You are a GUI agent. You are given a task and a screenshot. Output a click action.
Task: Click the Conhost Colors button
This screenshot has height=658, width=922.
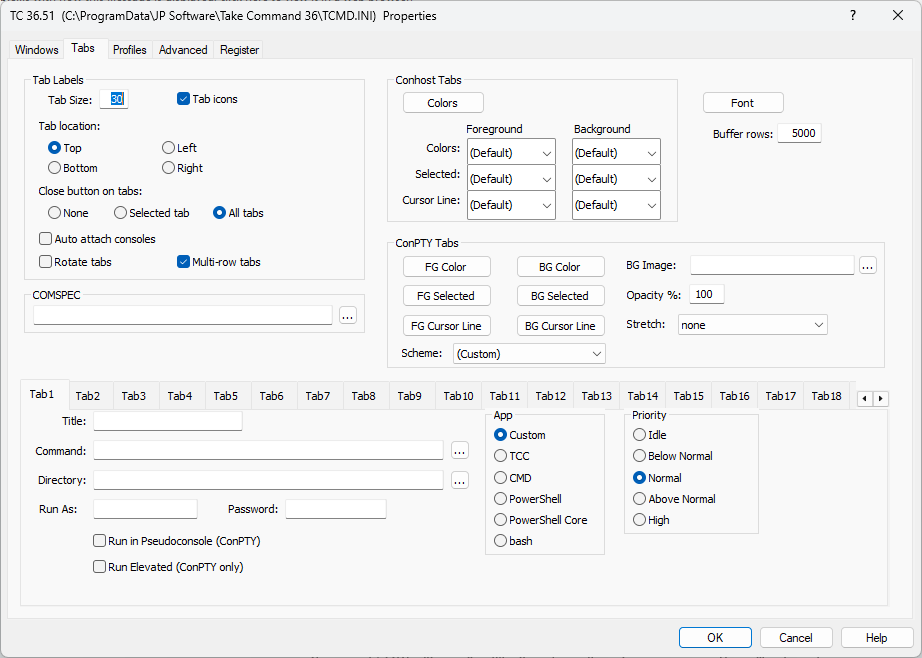pyautogui.click(x=443, y=103)
